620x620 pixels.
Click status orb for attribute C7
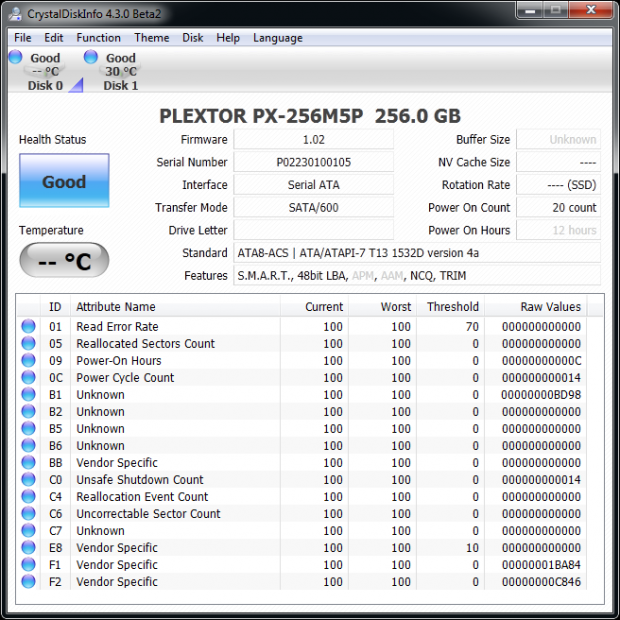point(28,530)
